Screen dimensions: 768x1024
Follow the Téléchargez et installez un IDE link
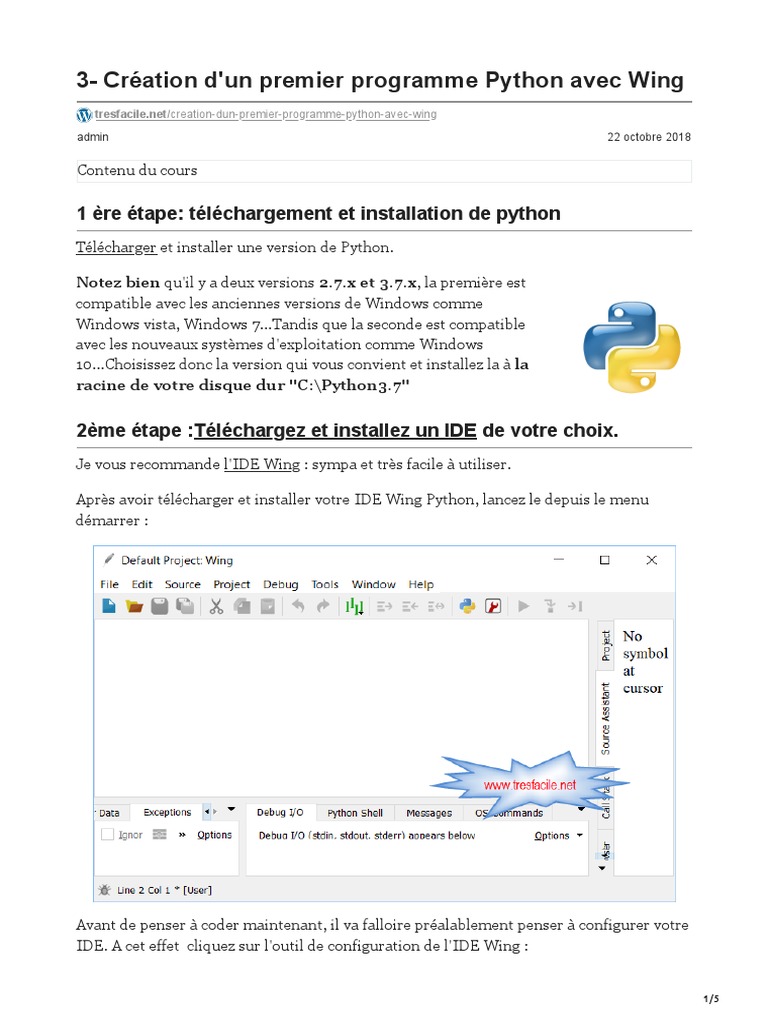[335, 430]
